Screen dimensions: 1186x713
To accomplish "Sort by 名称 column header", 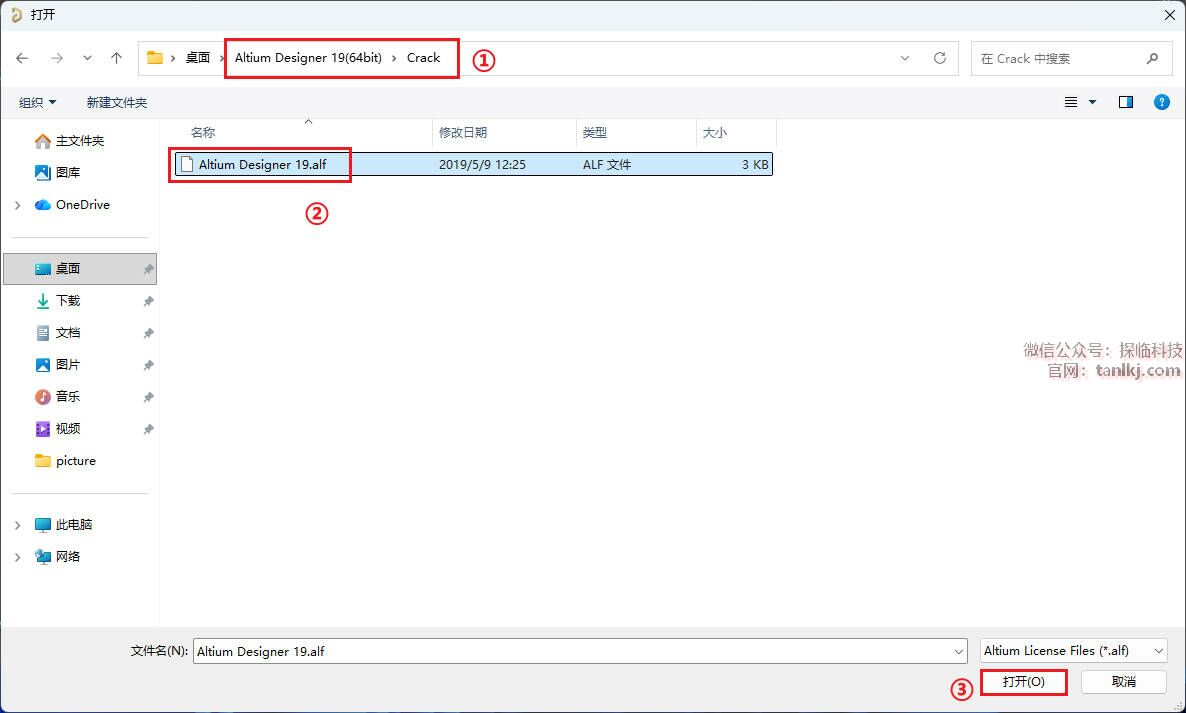I will tap(203, 132).
